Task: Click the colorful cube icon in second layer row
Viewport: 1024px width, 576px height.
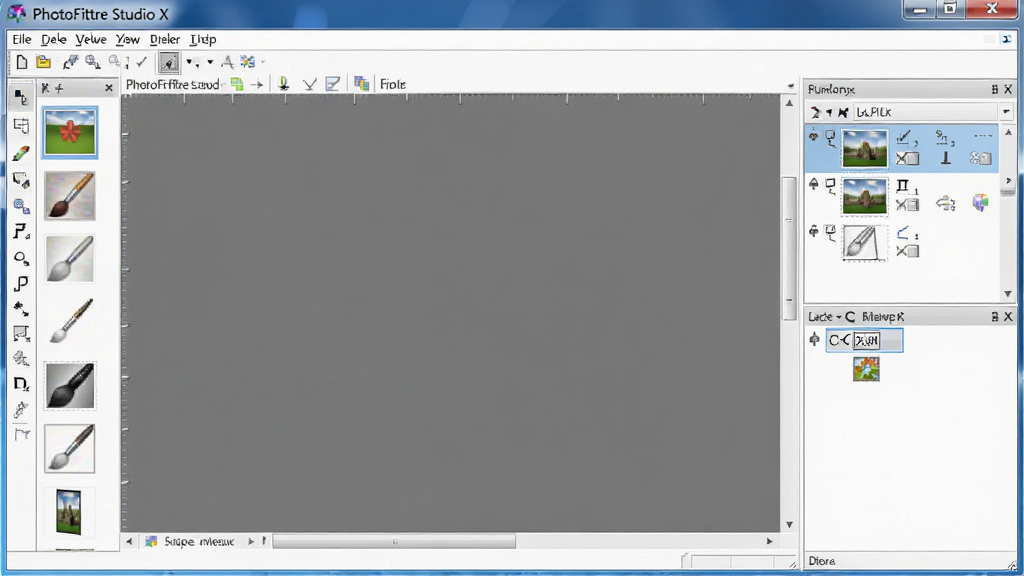Action: [x=980, y=202]
